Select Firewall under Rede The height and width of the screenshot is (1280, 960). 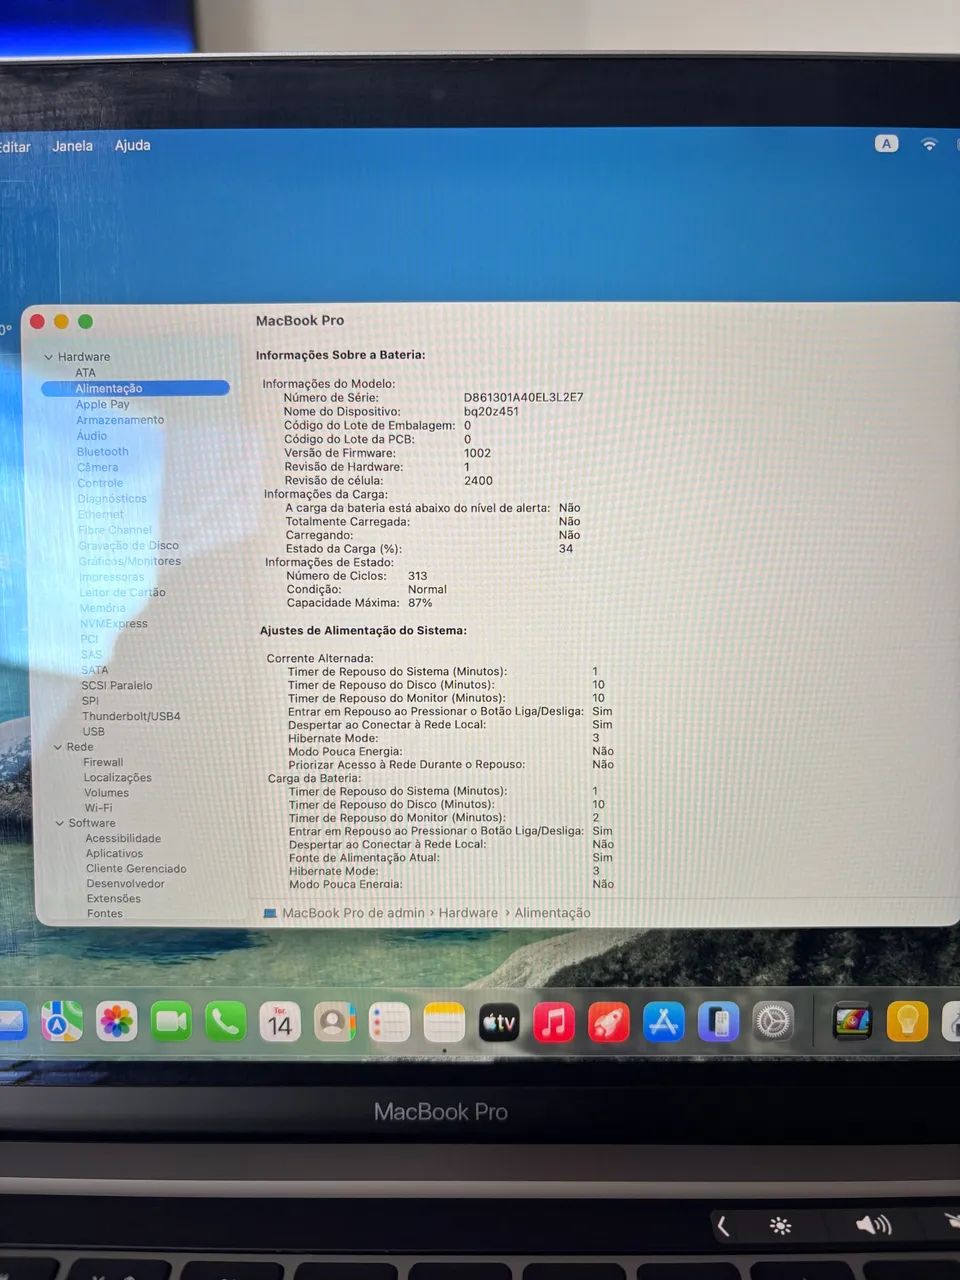click(103, 762)
